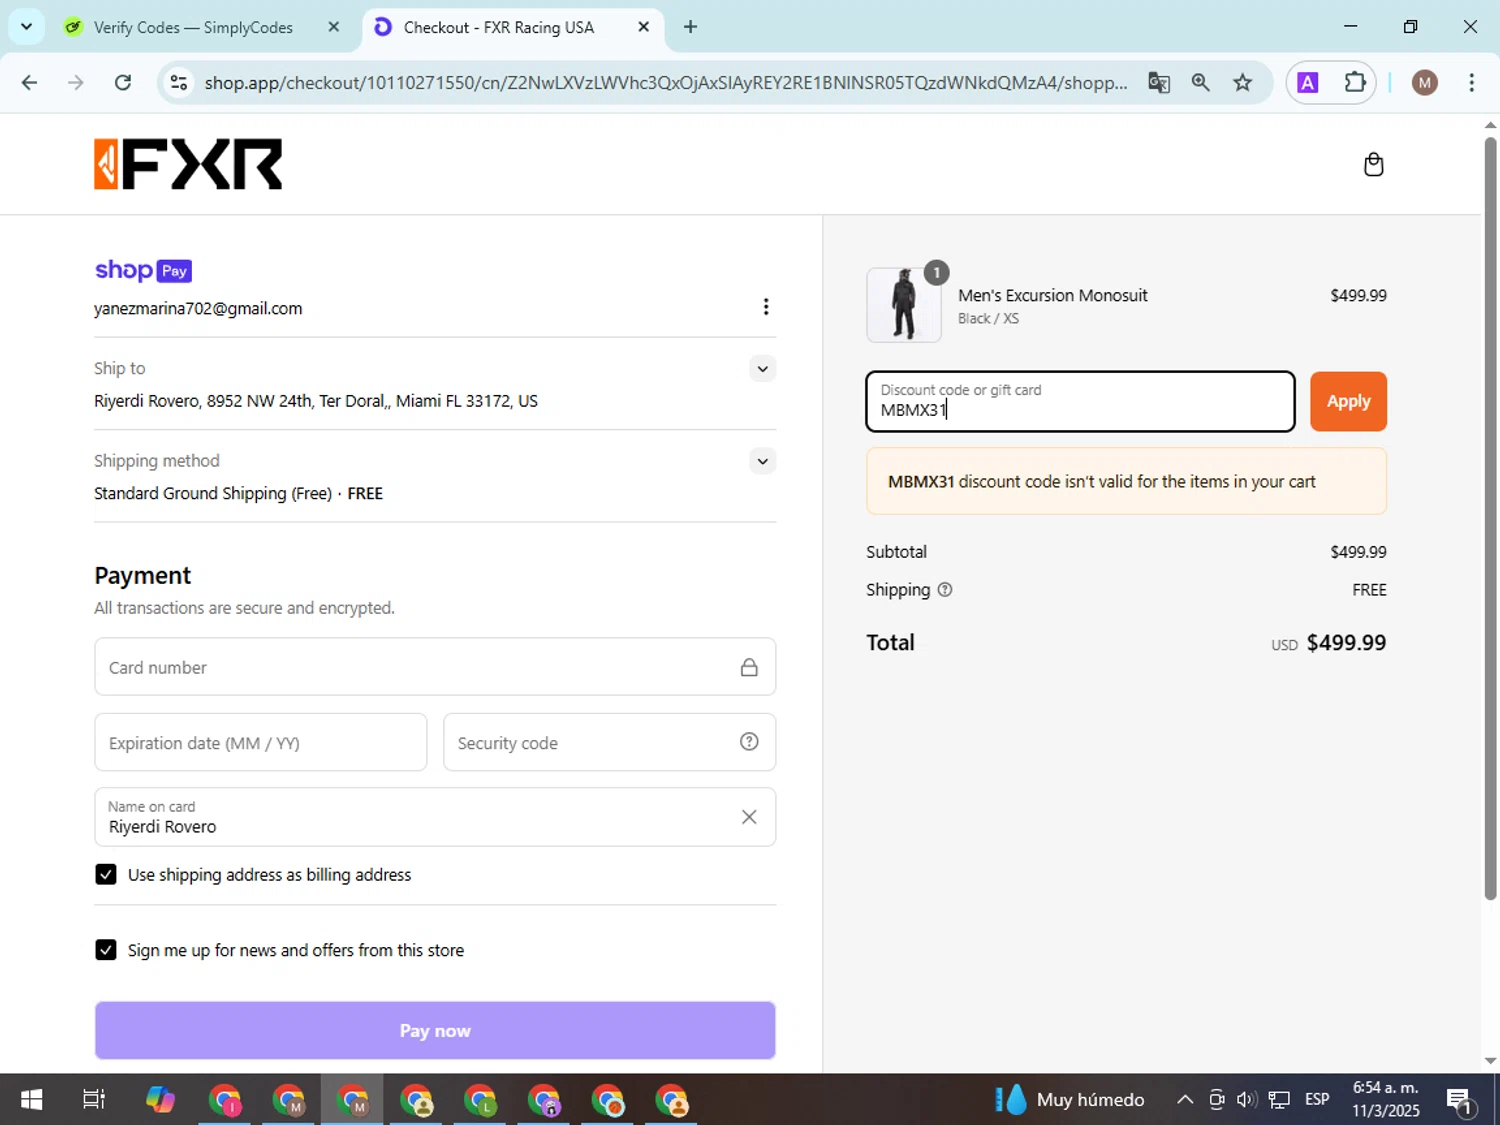This screenshot has width=1500, height=1125.
Task: Show security code help tooltip
Action: pos(749,742)
